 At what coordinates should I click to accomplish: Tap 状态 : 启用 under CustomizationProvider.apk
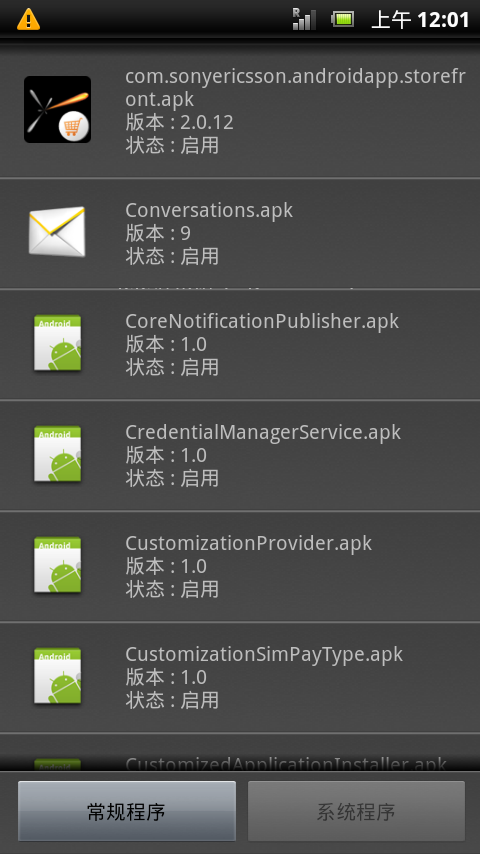click(172, 589)
